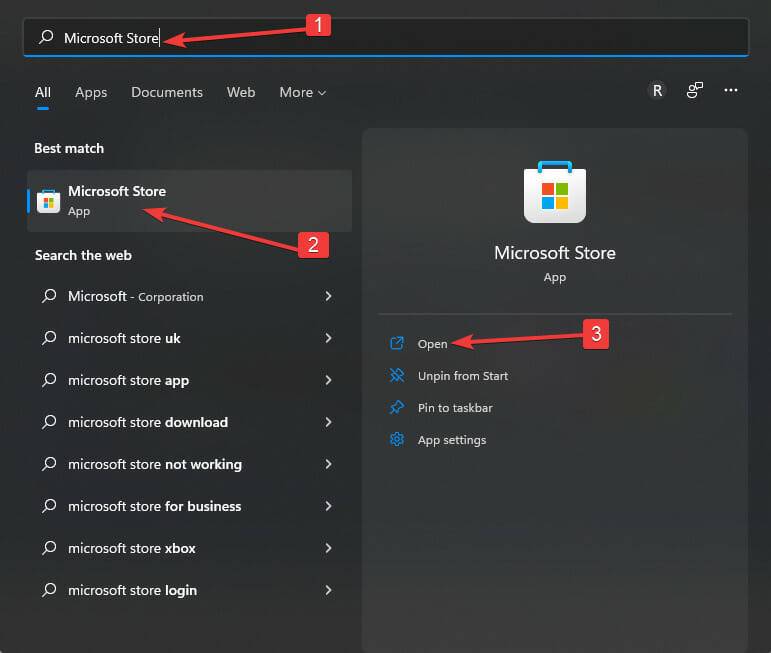Open App settings
This screenshot has height=653, width=771.
pos(452,440)
